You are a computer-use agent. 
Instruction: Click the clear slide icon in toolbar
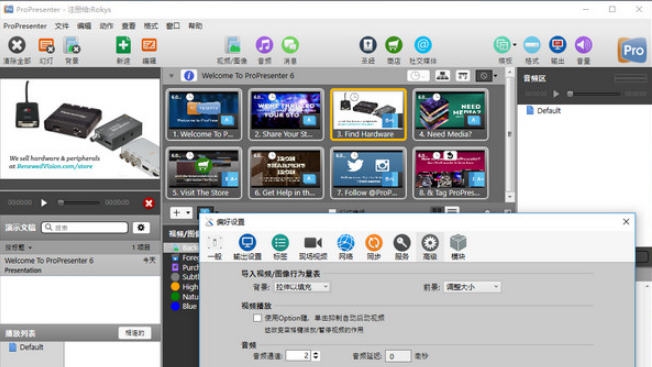pyautogui.click(x=46, y=45)
